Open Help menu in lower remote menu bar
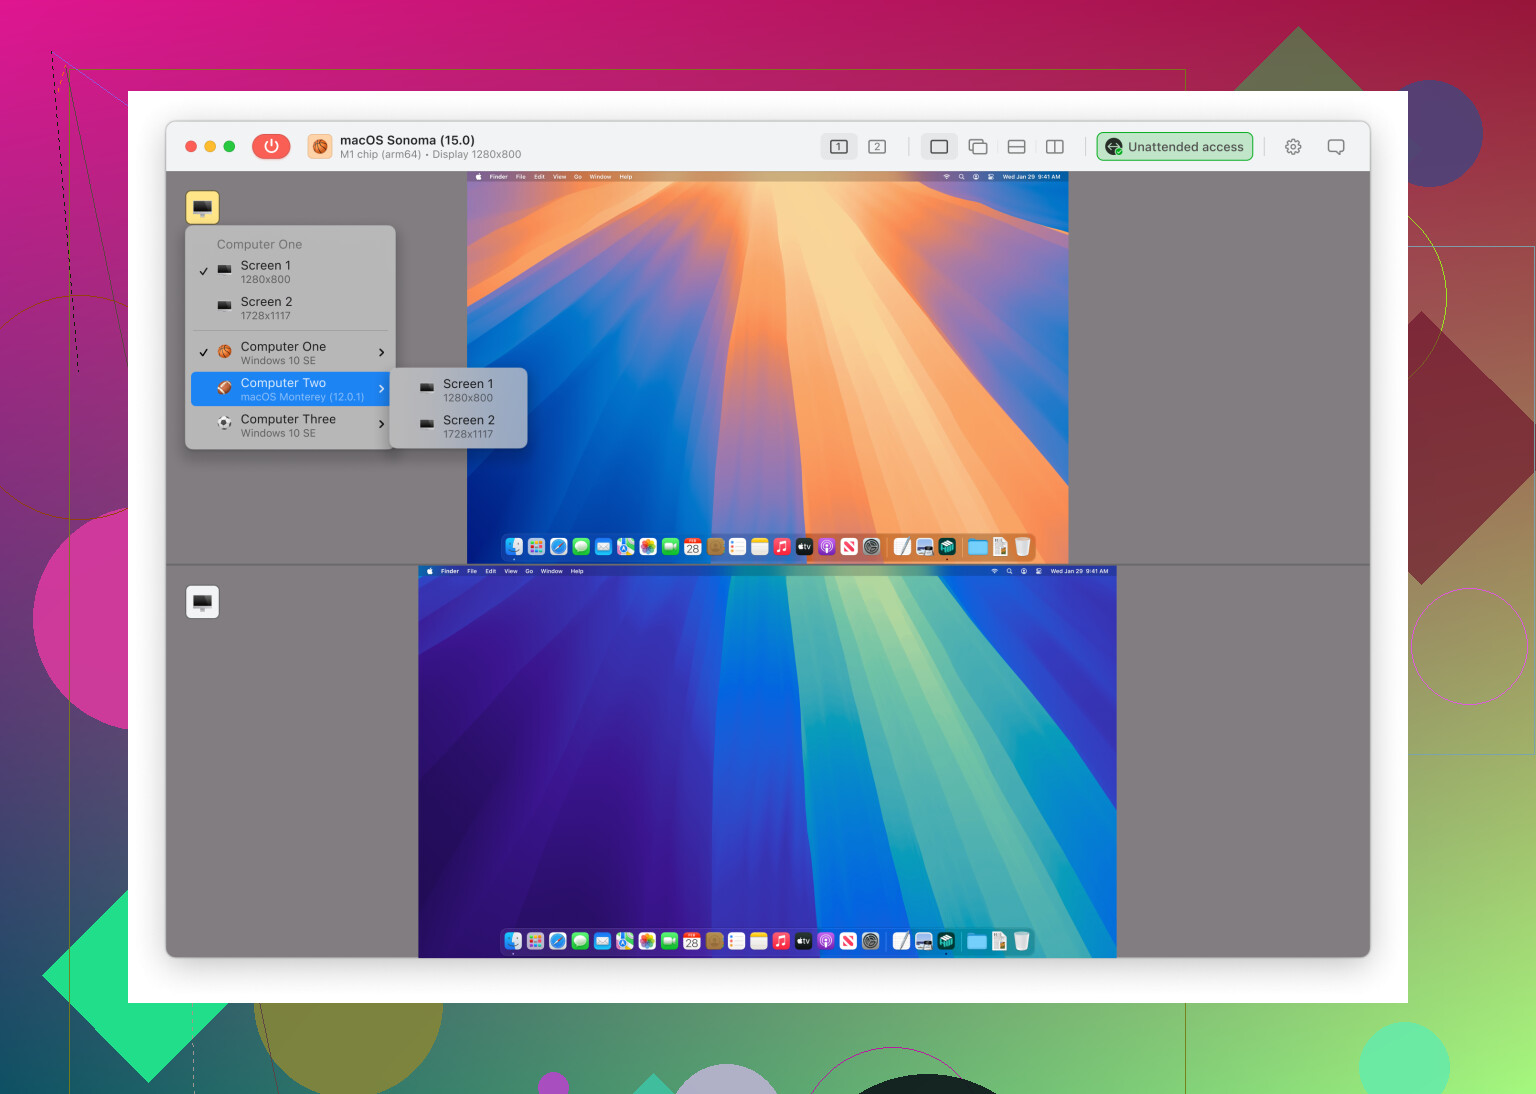Screen dimensions: 1536x1094 tap(577, 571)
